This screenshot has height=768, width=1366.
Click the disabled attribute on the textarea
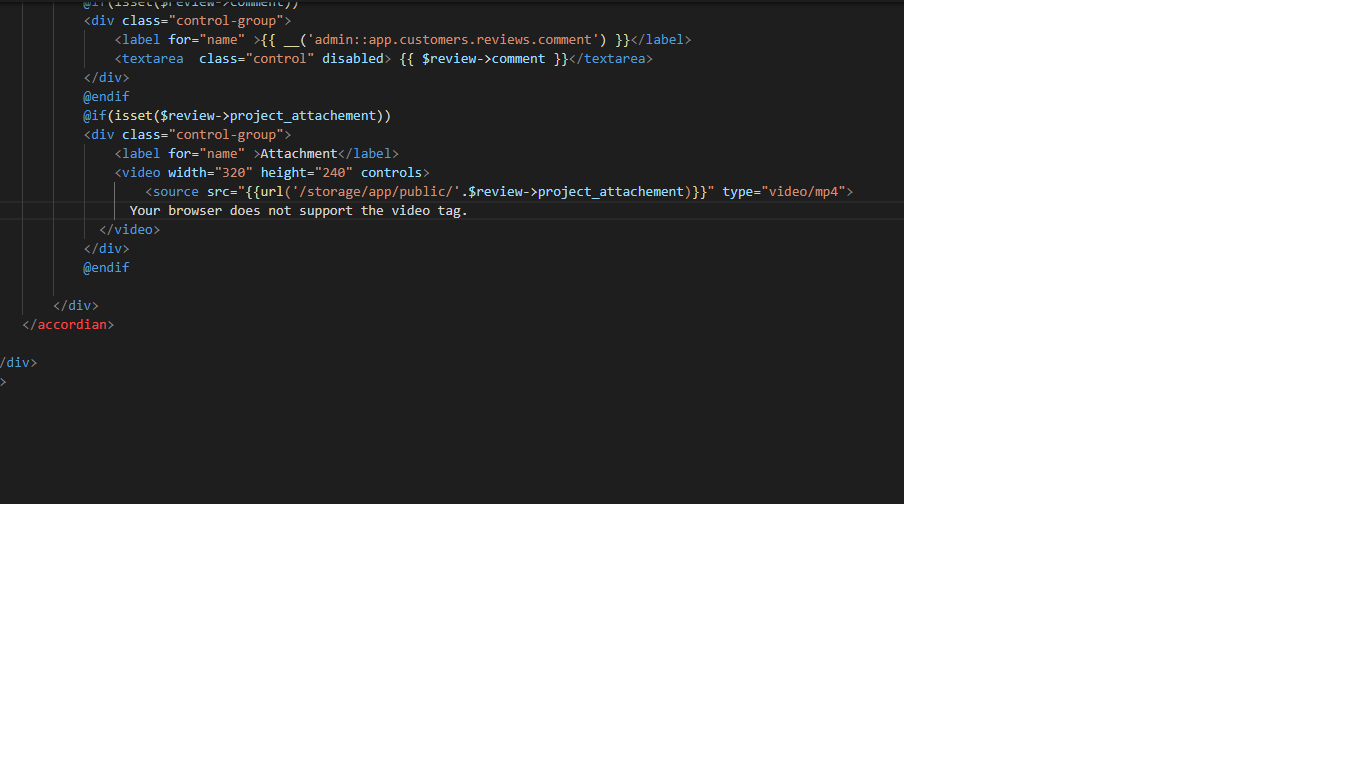point(353,59)
